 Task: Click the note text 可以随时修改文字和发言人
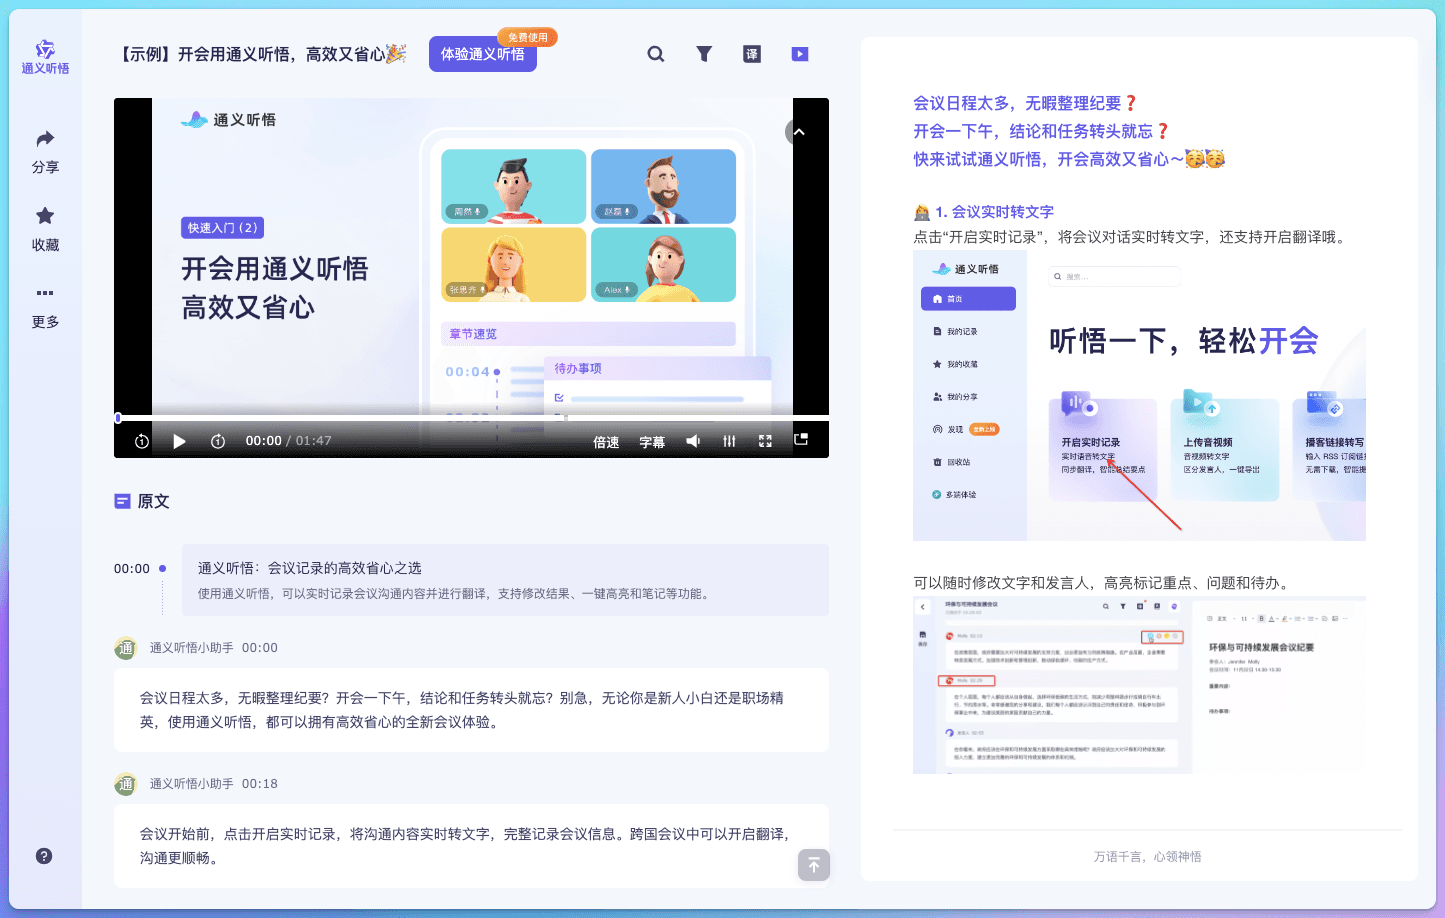(1101, 583)
